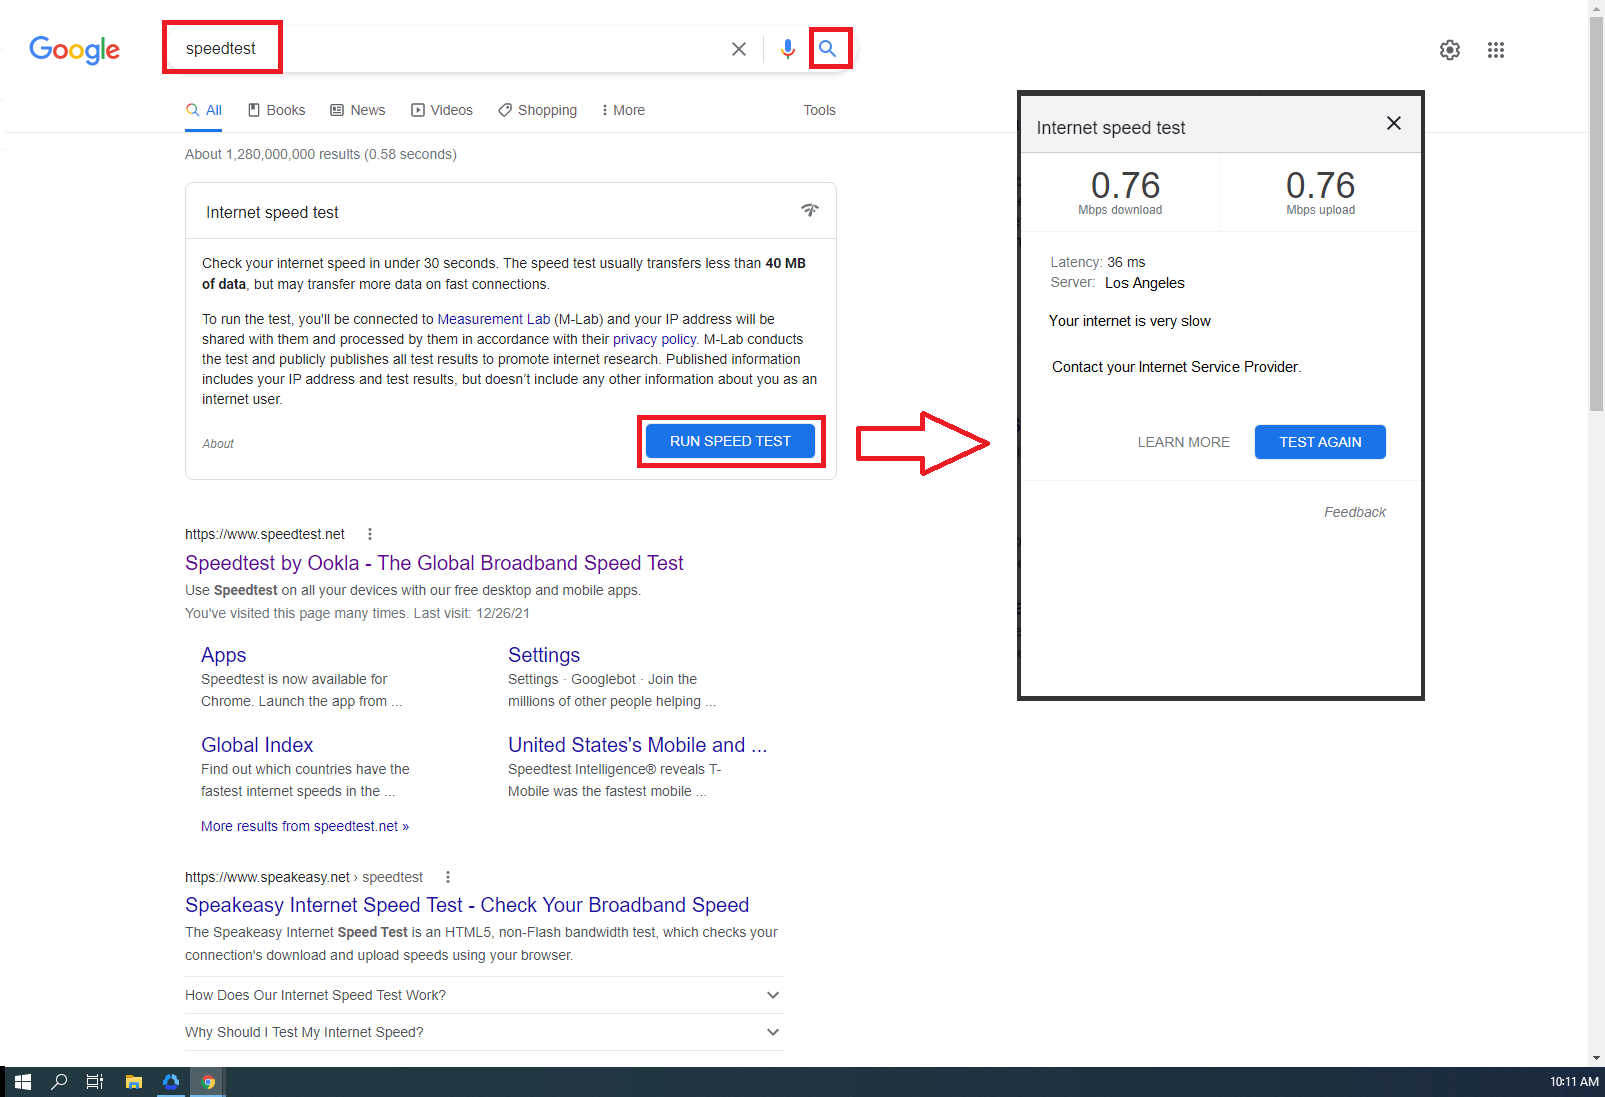Click the https://www.speedtest.net URL text

coord(265,534)
